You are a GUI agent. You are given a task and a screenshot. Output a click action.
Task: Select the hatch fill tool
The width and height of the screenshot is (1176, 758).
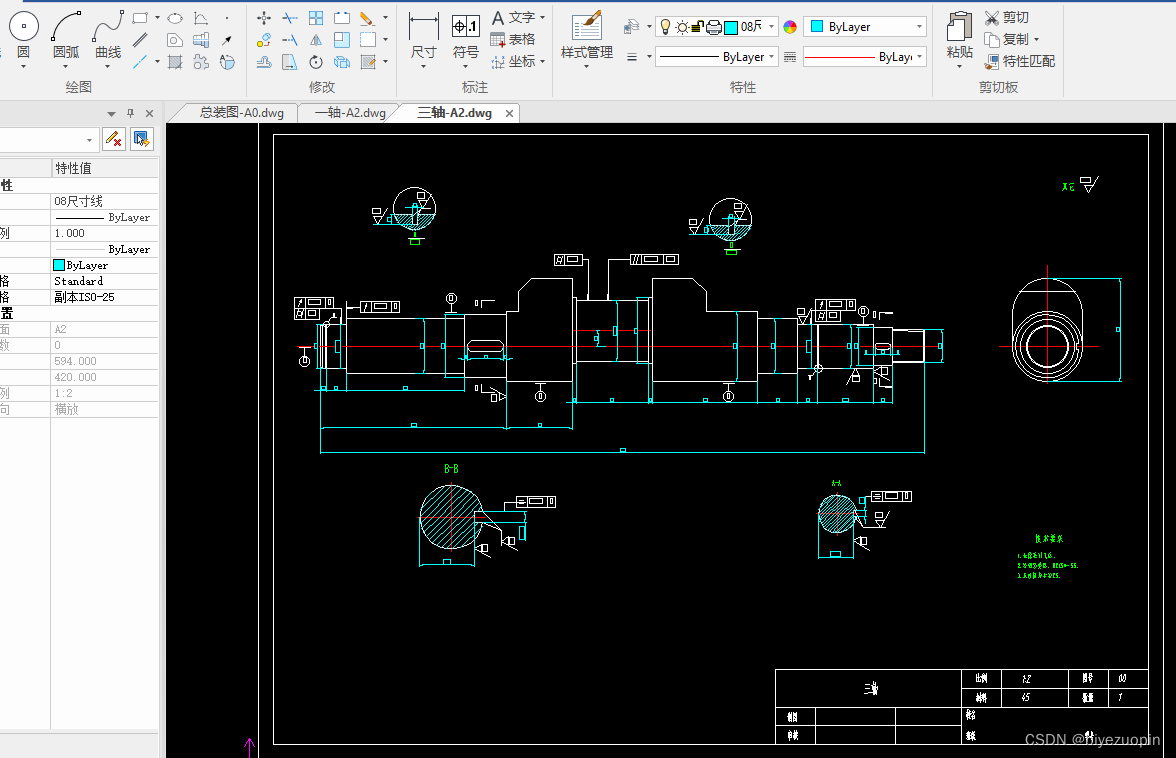(175, 61)
